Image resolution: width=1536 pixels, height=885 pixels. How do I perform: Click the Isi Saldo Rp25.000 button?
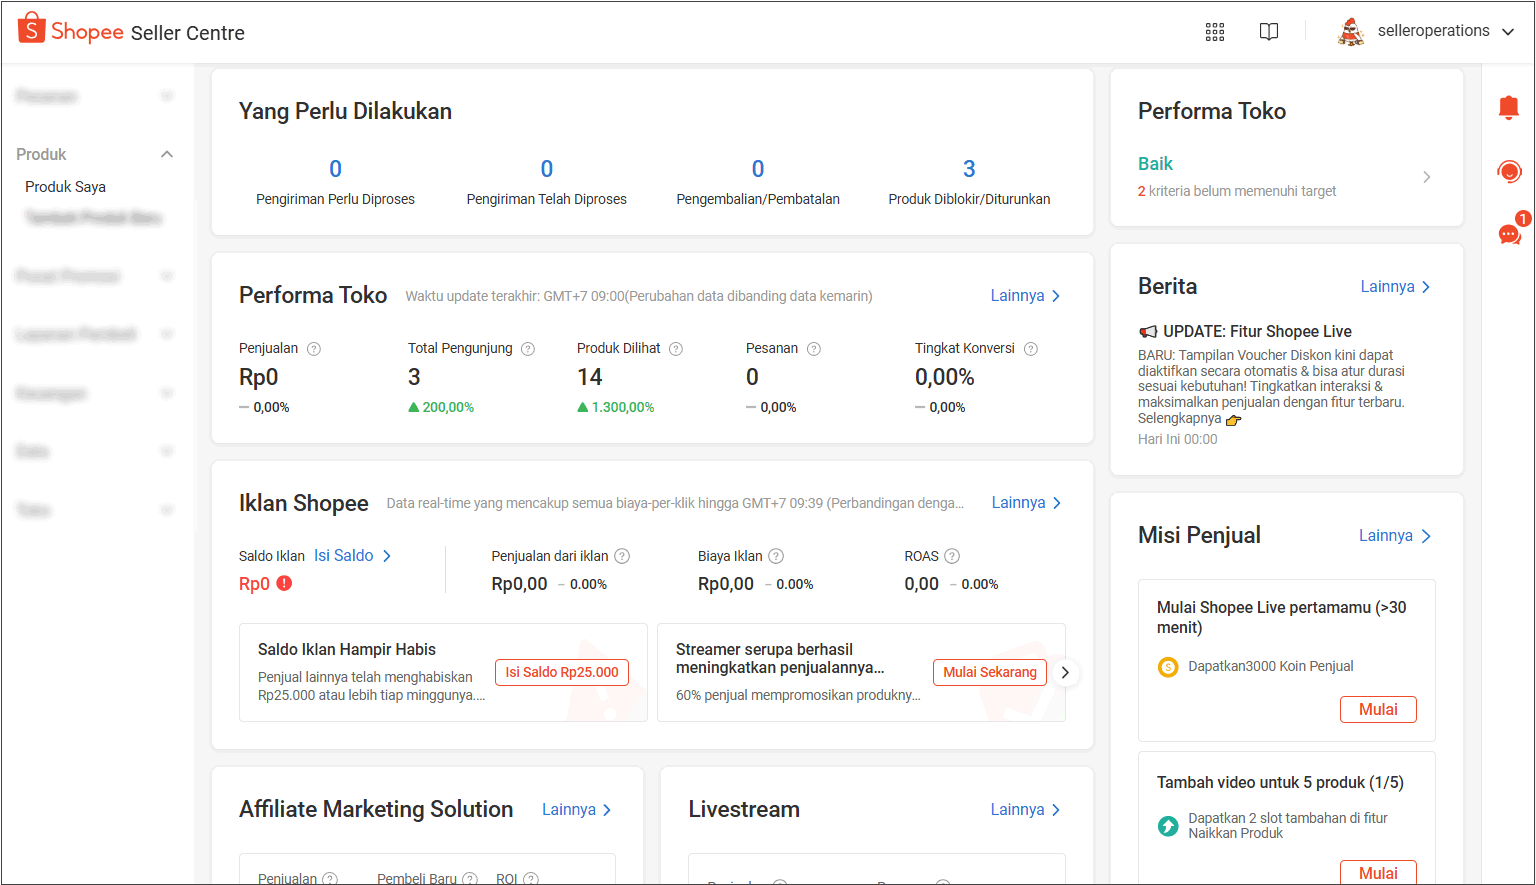(562, 673)
